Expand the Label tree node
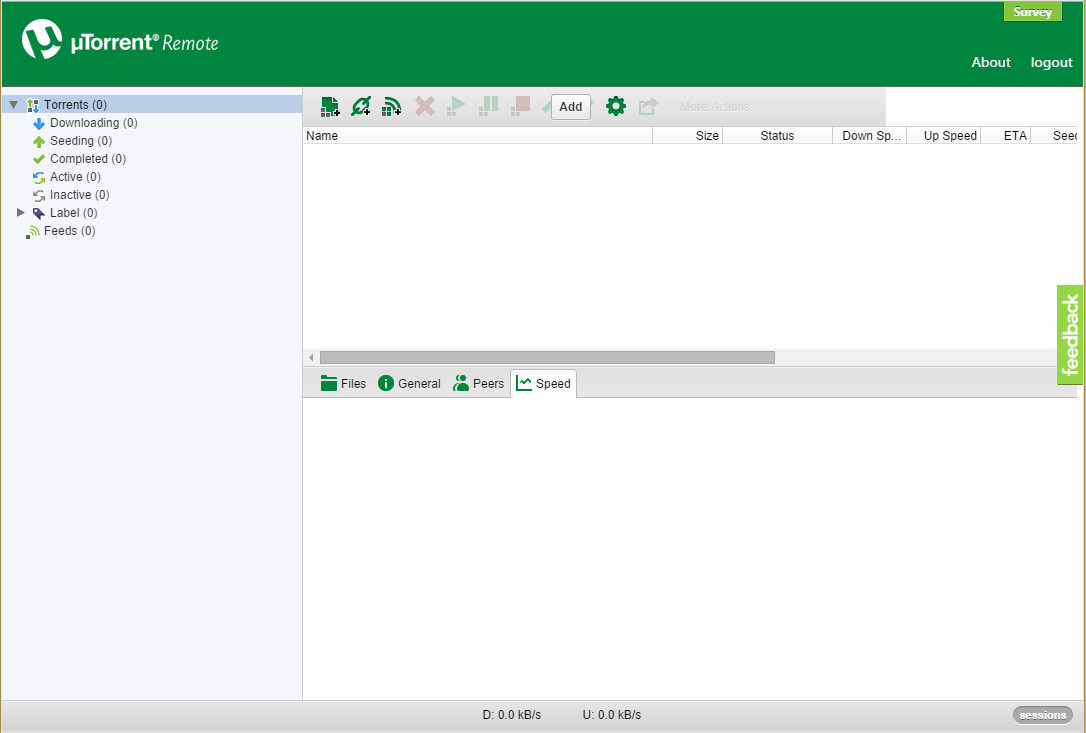This screenshot has width=1086, height=733. (x=21, y=213)
